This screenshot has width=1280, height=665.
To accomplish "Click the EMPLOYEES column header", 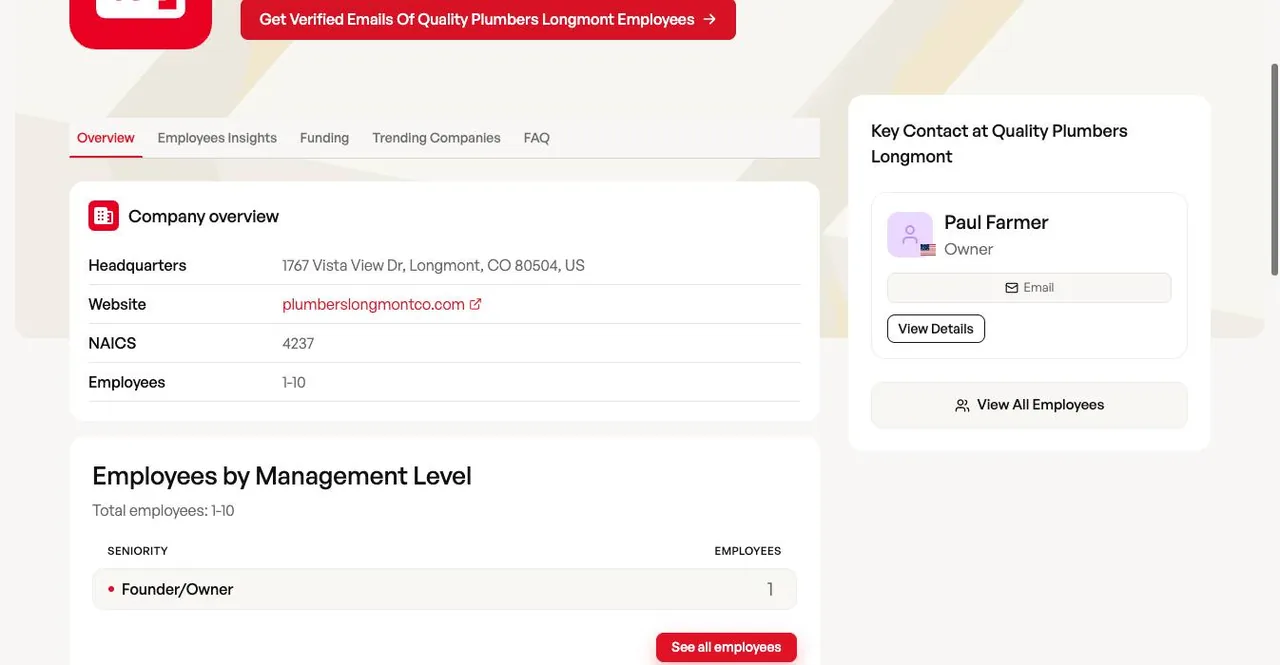I will point(748,551).
